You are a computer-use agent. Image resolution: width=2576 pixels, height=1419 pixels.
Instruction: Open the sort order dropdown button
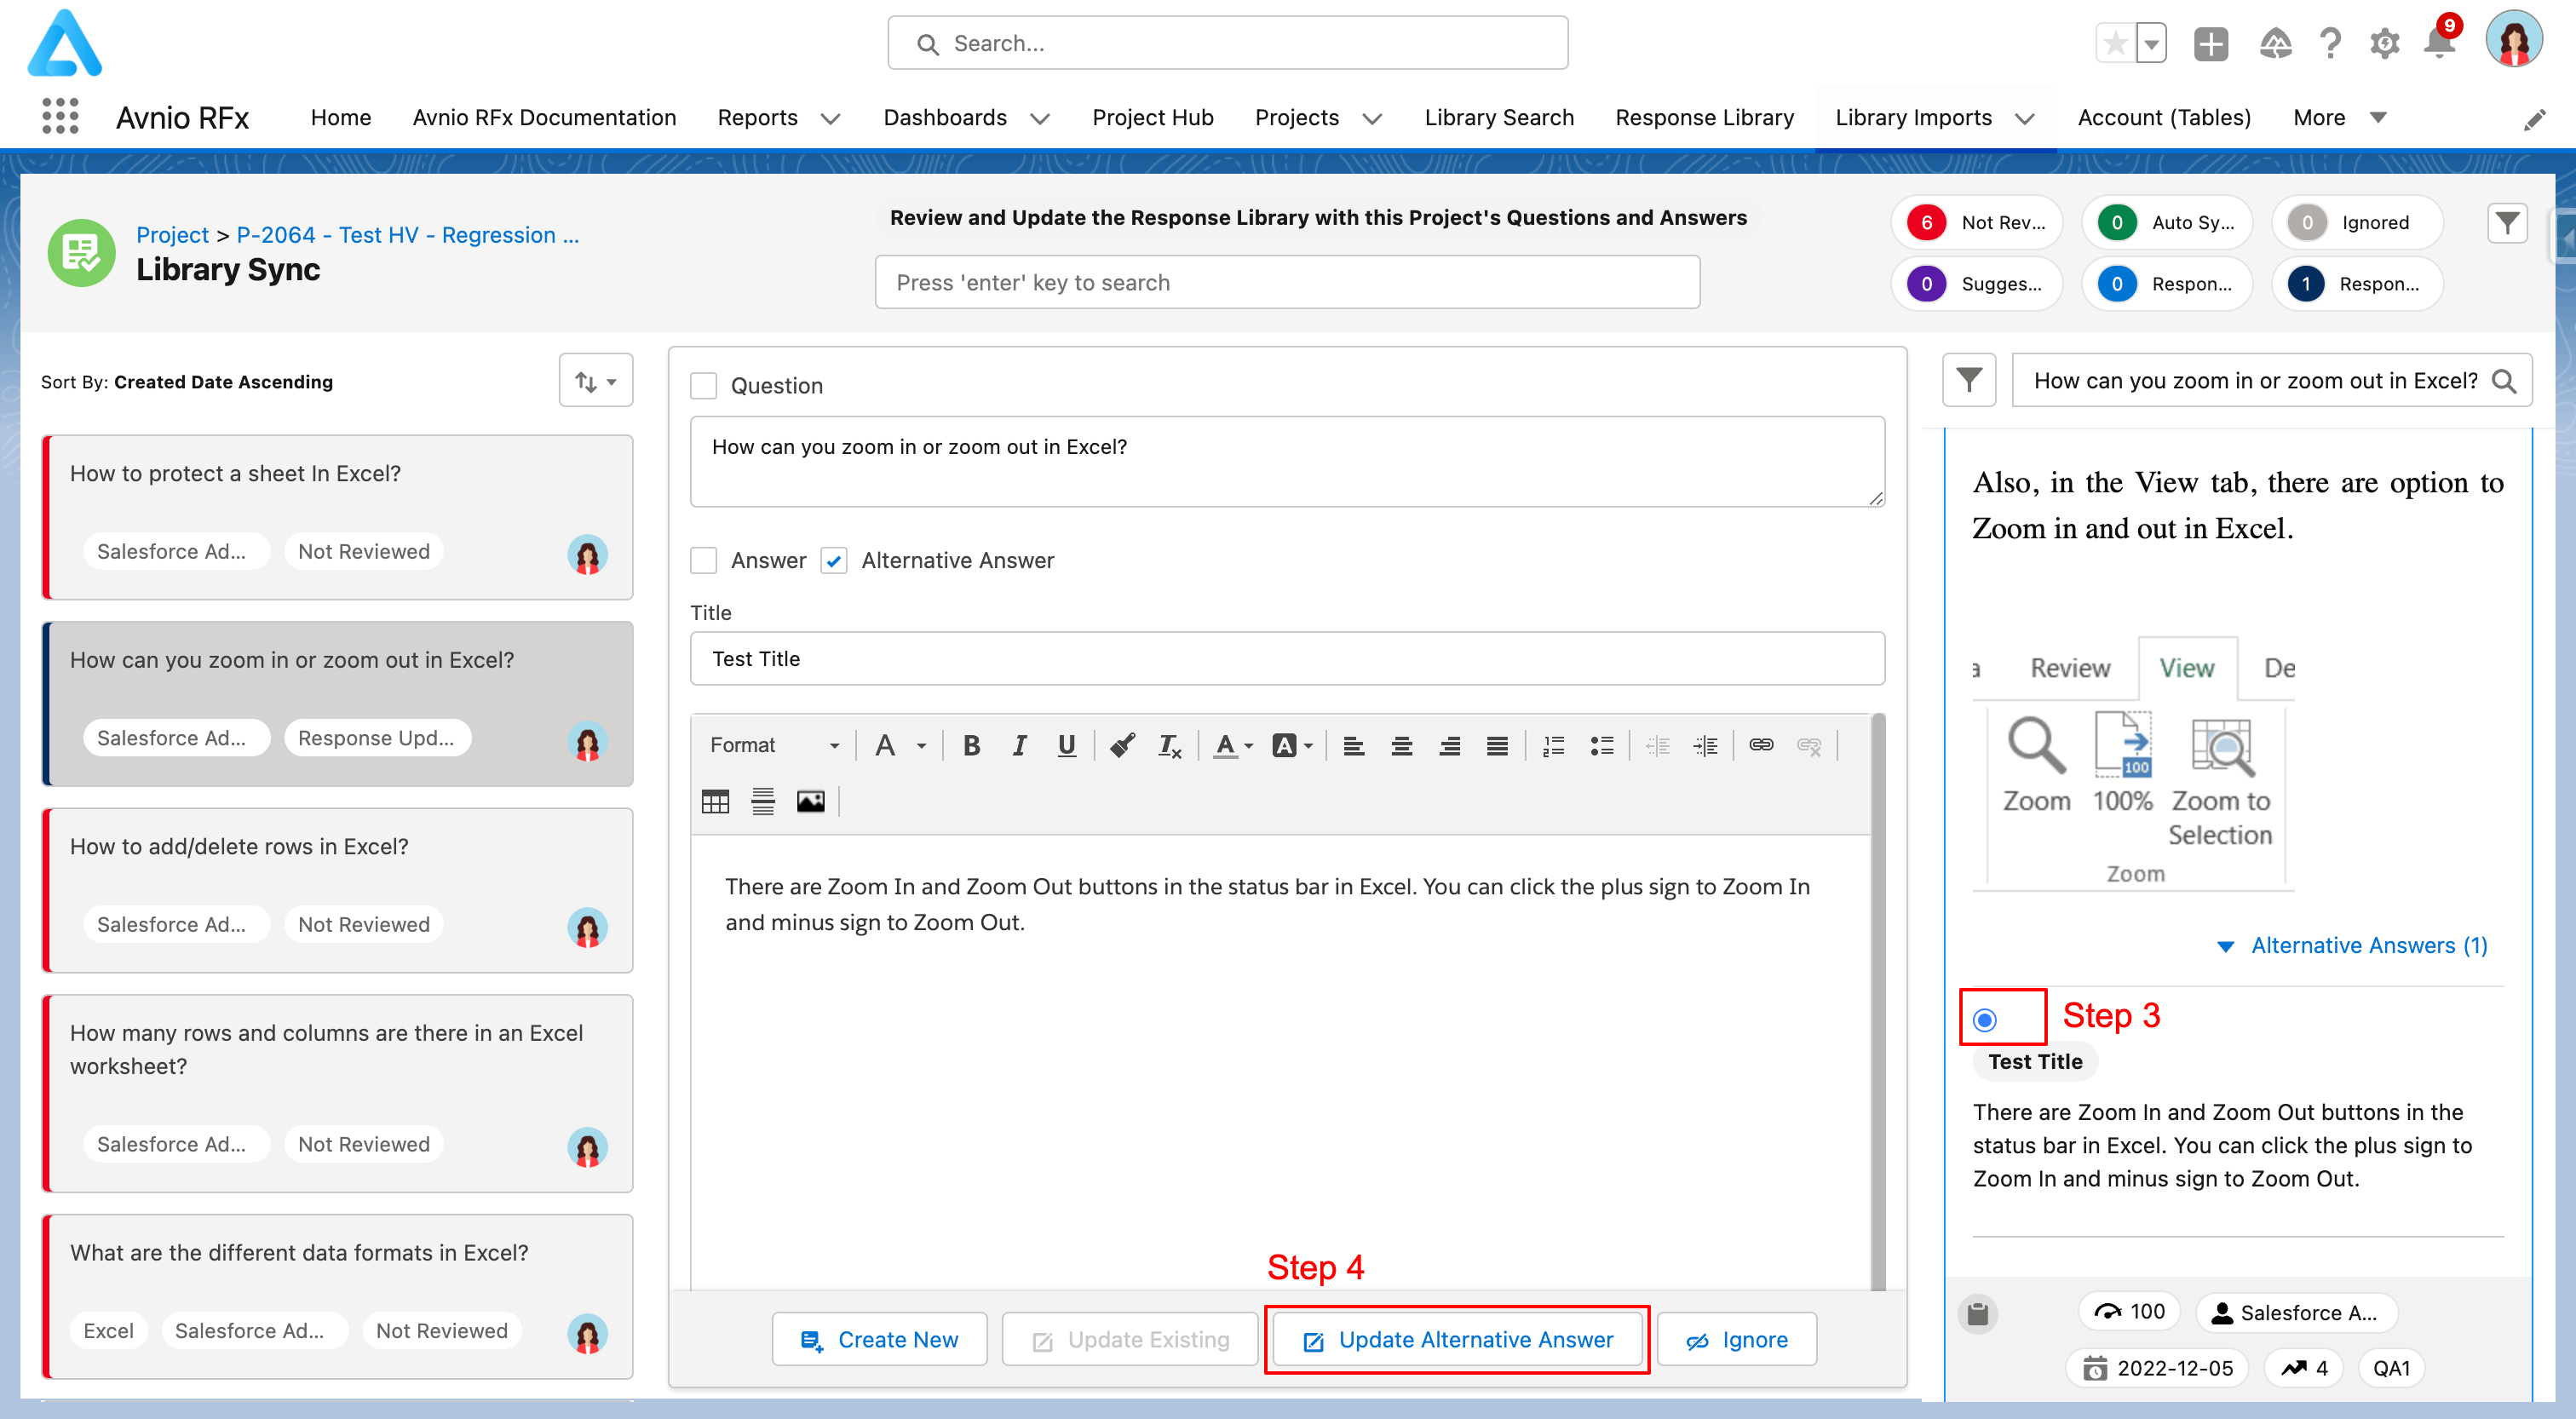[x=596, y=381]
